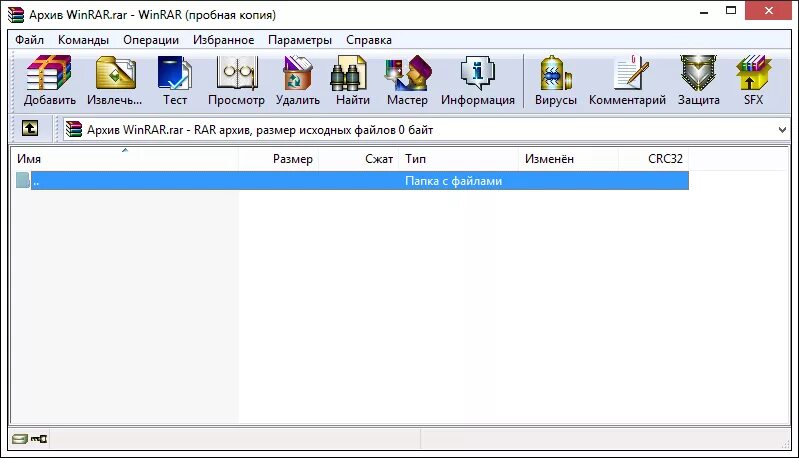Open the Справка menu
This screenshot has height=458, width=799.
(x=369, y=40)
